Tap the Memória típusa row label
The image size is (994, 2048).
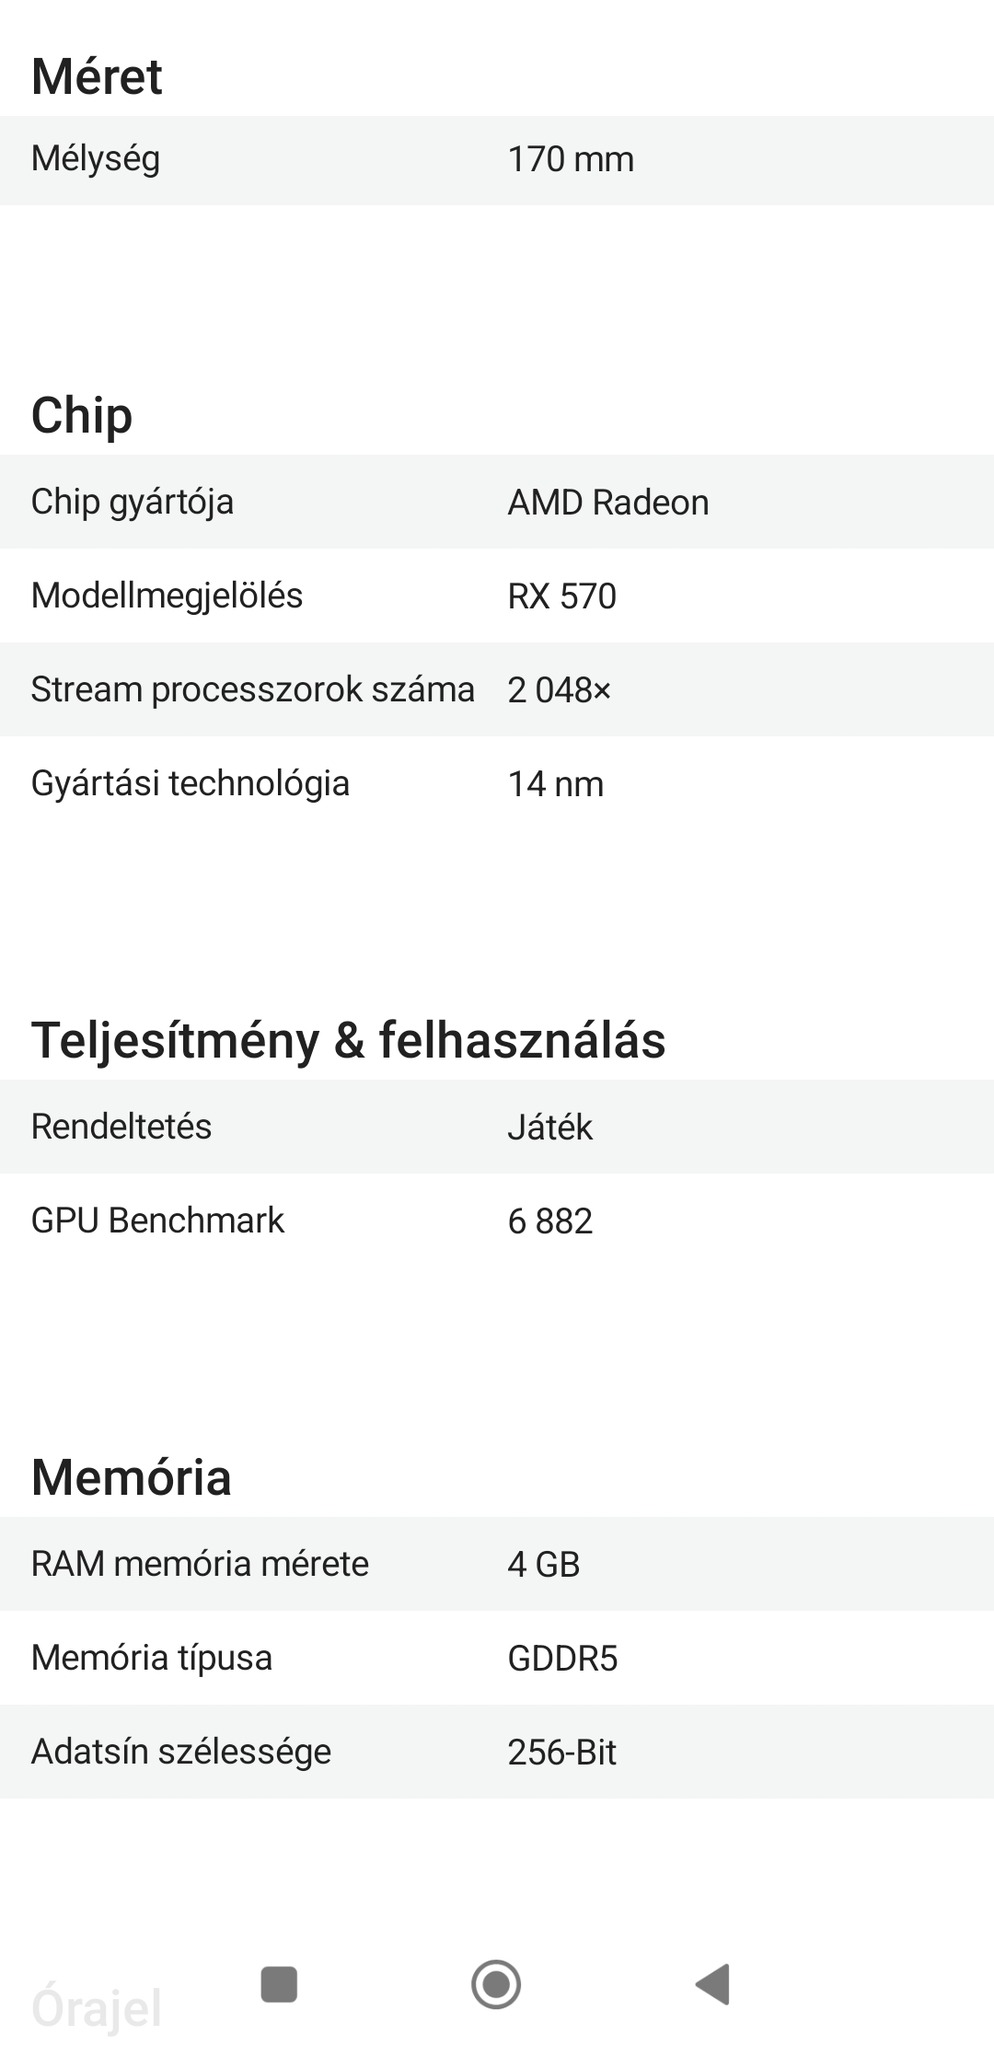152,1658
